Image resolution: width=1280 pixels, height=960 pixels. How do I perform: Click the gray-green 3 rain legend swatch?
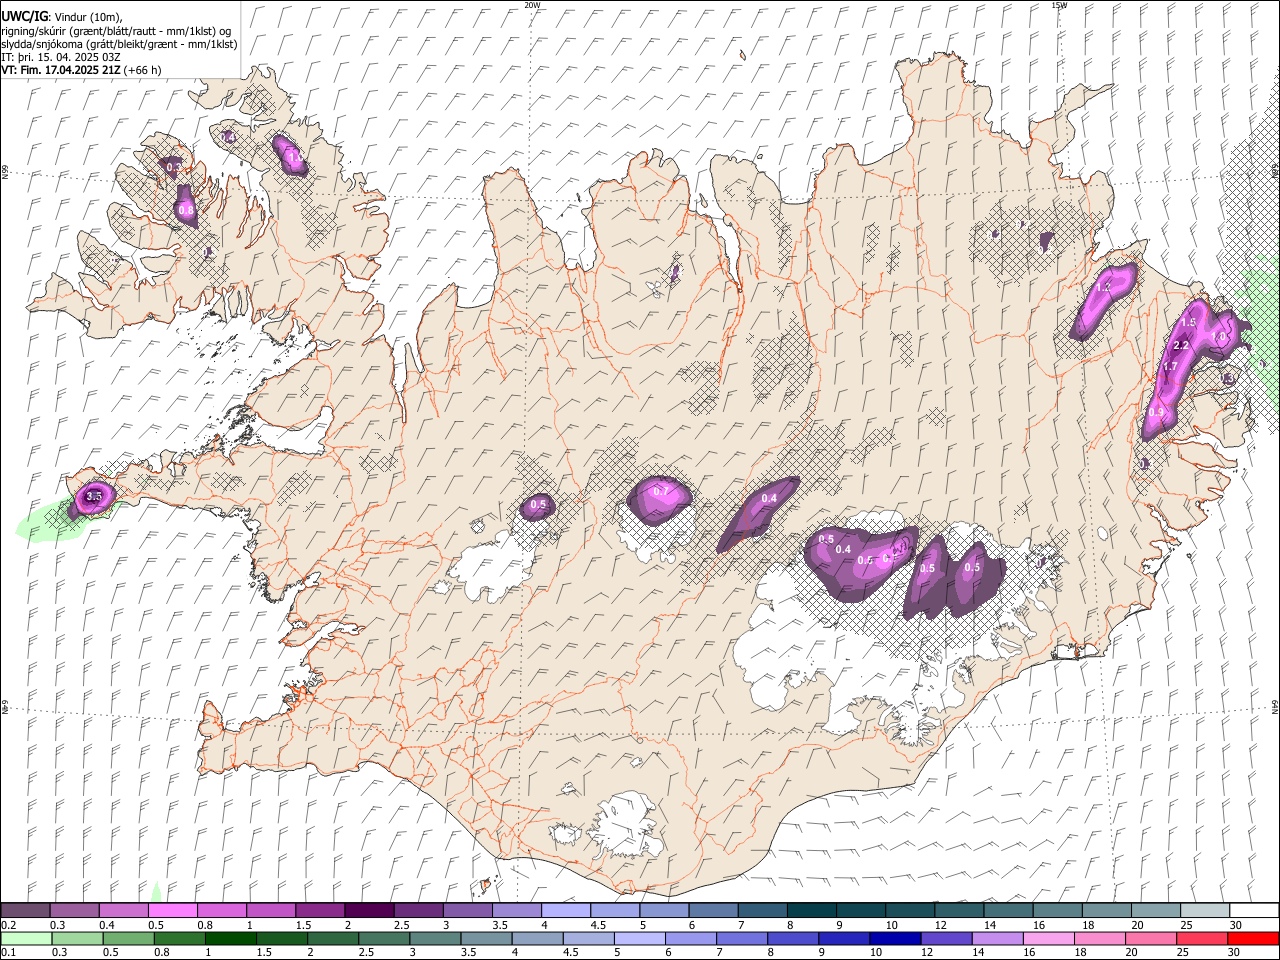point(434,938)
